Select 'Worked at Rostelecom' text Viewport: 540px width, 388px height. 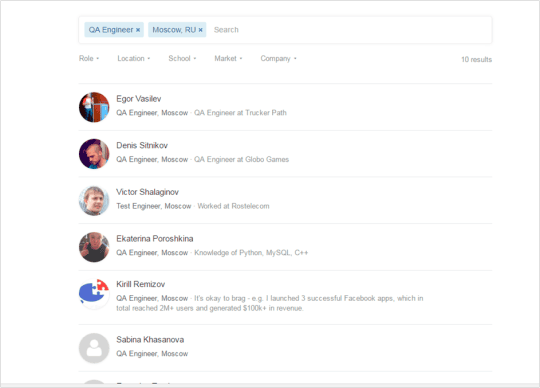[x=233, y=206]
